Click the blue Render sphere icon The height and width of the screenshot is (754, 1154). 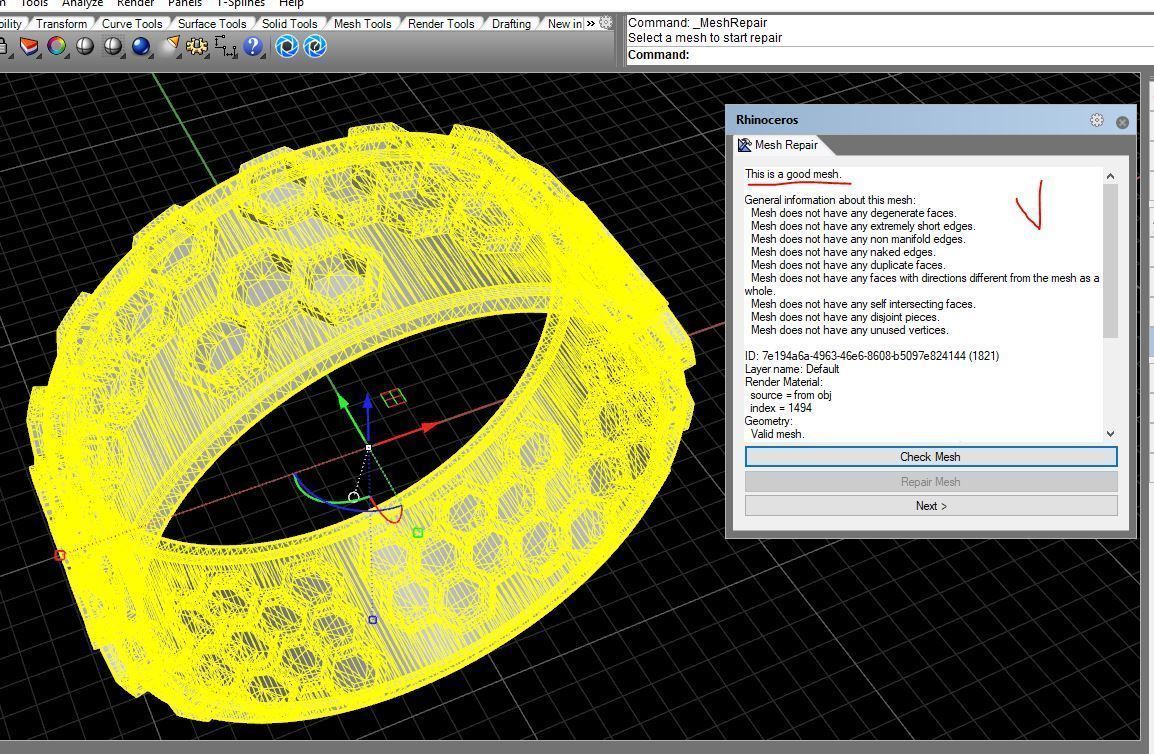[141, 46]
